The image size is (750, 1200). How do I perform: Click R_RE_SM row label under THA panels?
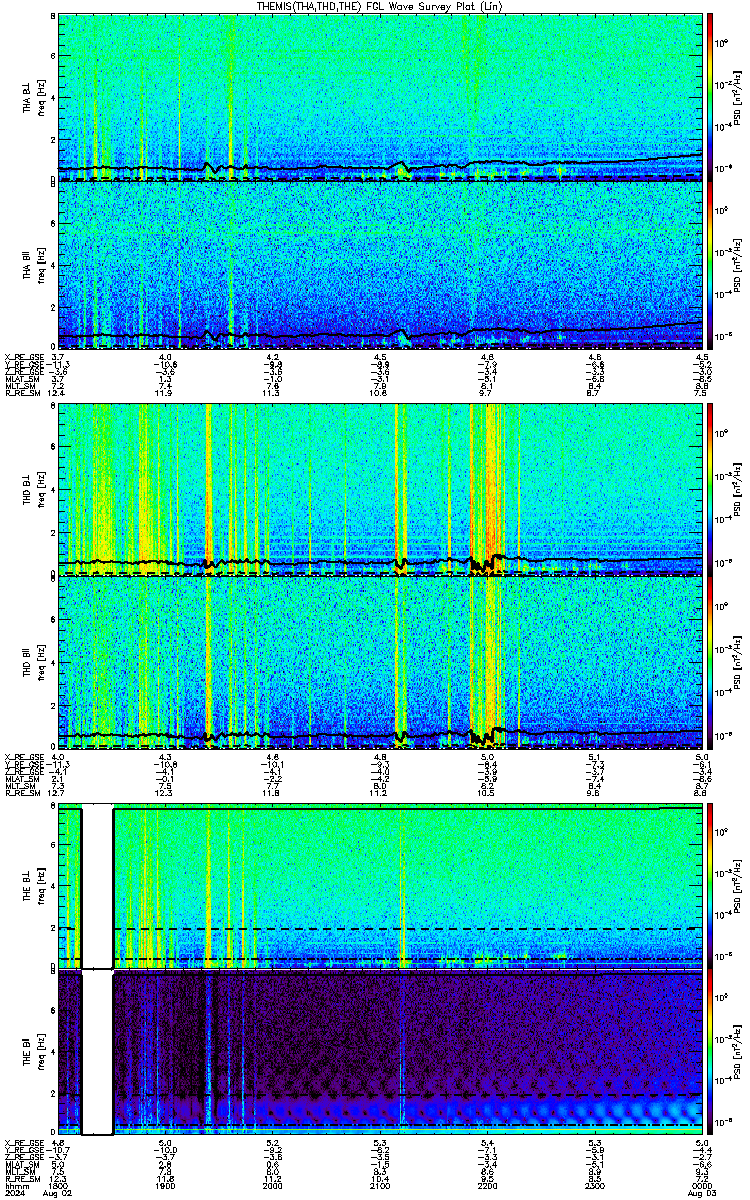point(22,394)
